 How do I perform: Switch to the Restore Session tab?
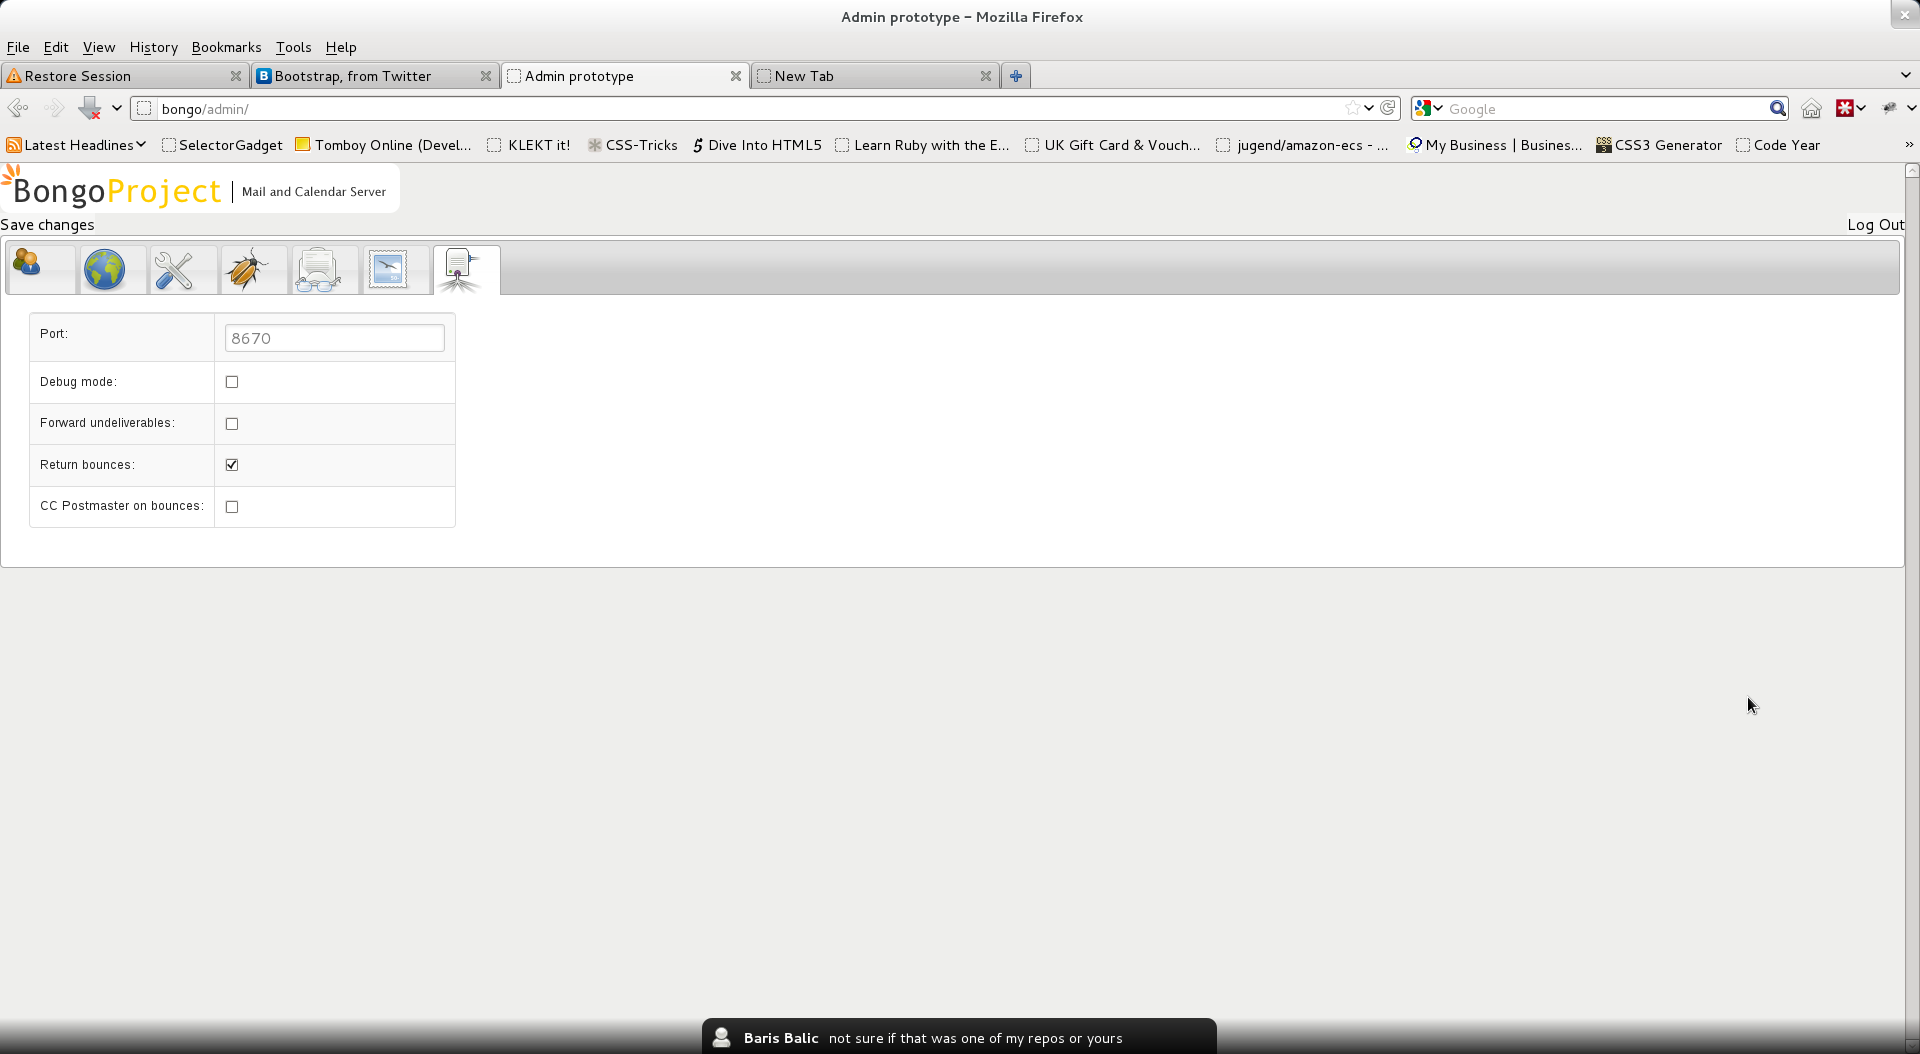[x=124, y=76]
